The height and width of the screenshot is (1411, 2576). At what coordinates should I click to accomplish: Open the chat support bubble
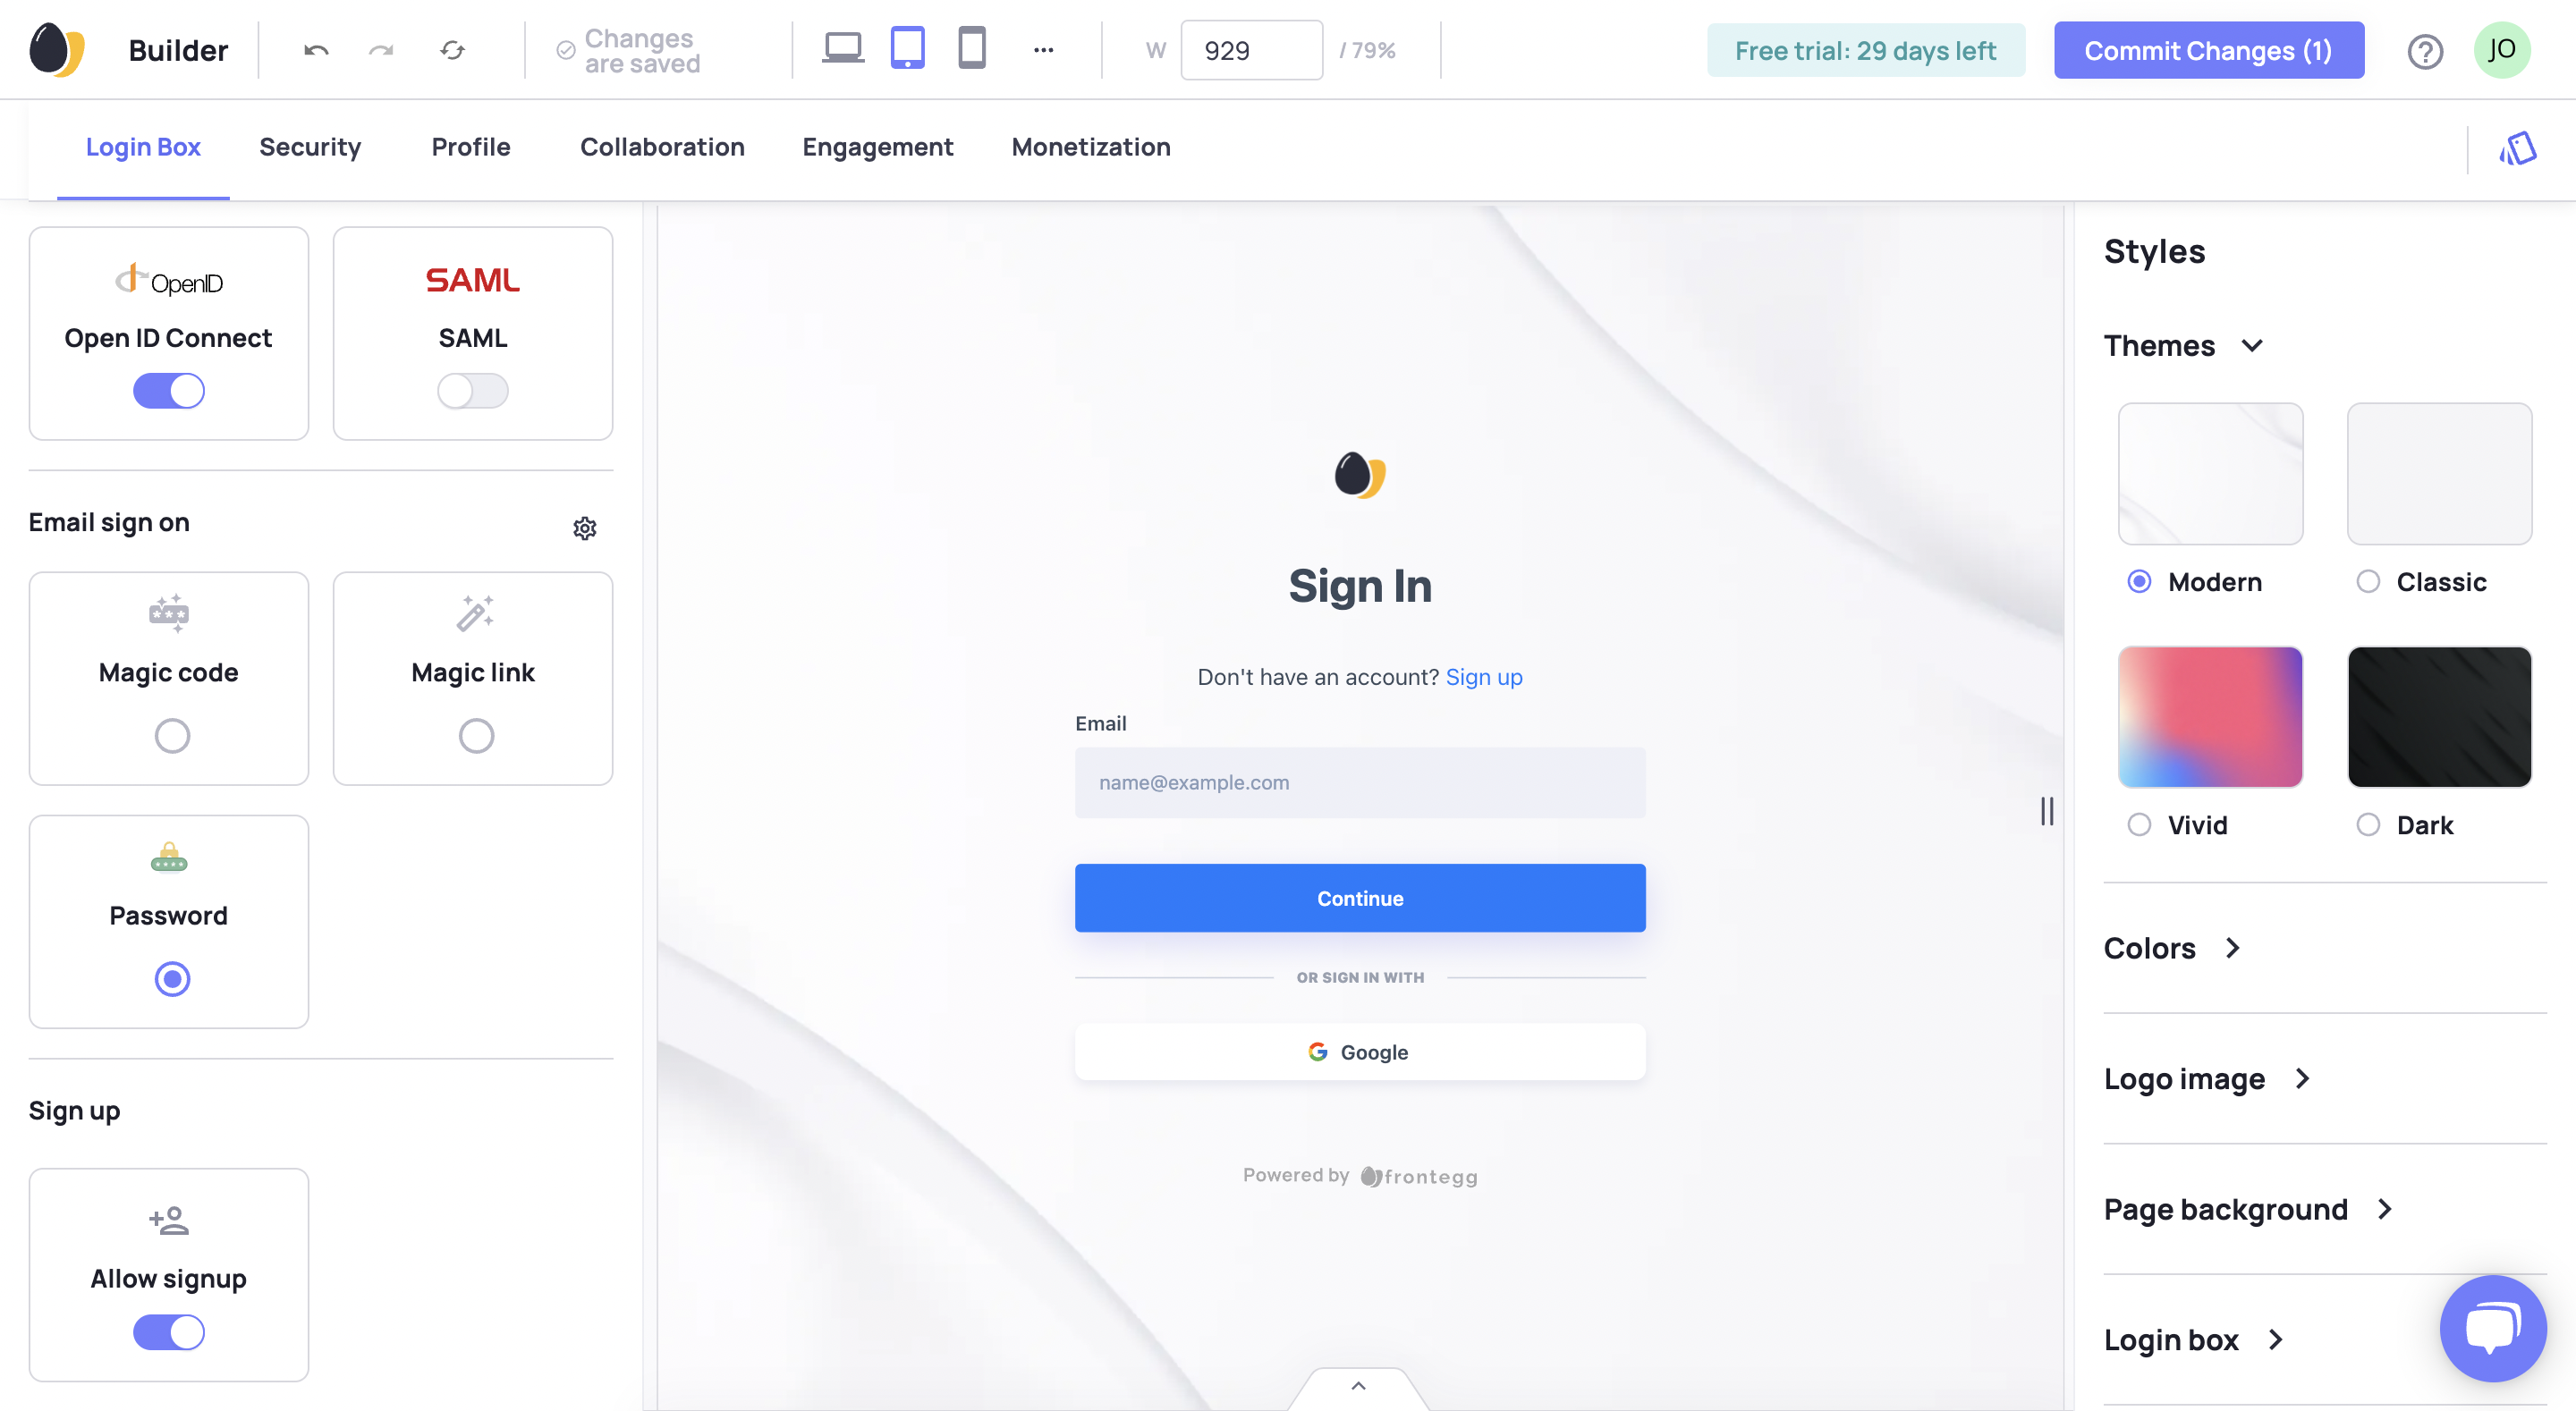[2493, 1328]
